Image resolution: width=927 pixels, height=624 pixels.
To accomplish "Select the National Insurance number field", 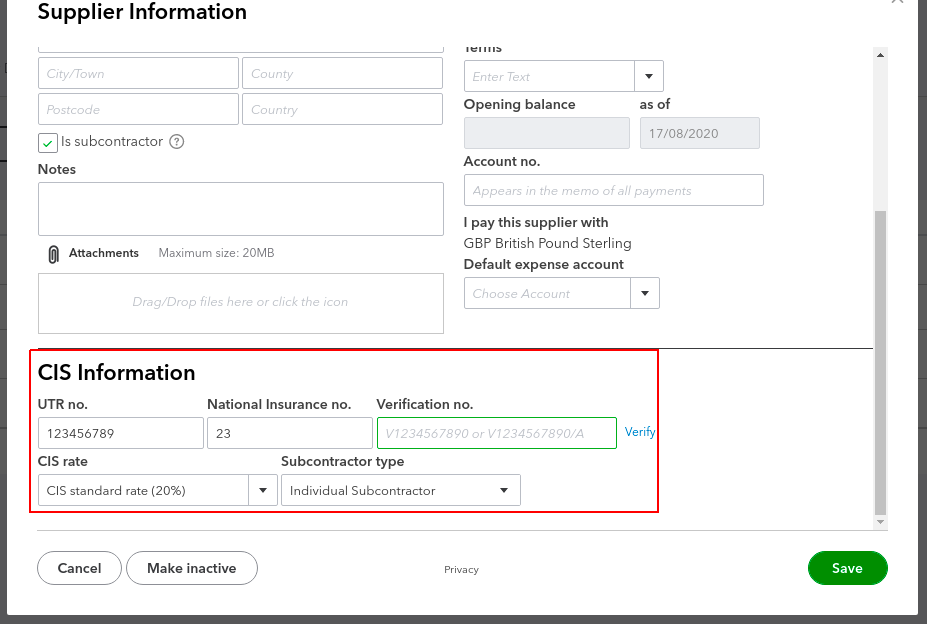I will [x=289, y=432].
